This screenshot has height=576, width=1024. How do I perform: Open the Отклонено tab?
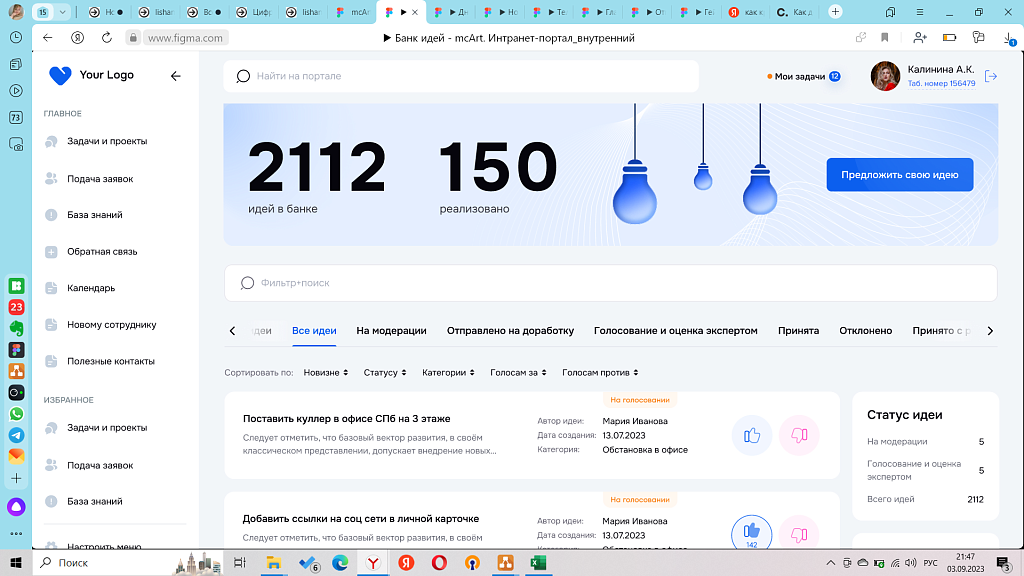(x=865, y=330)
